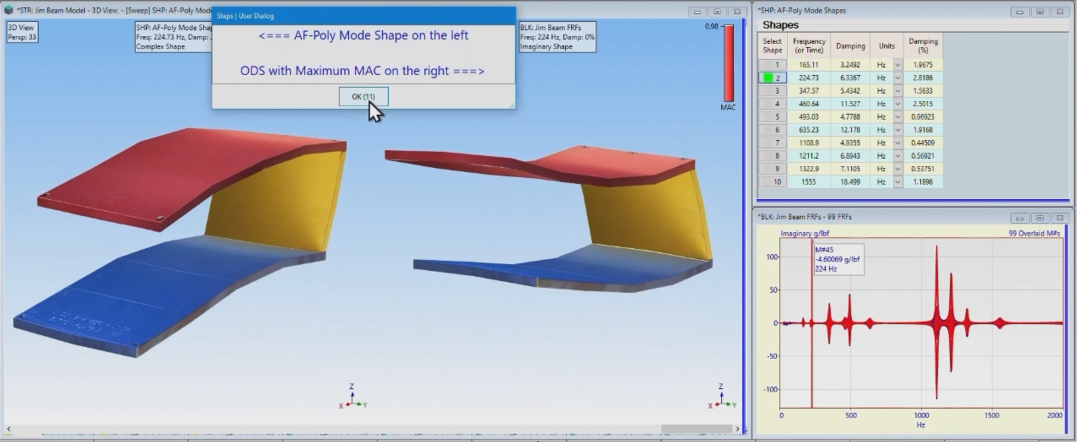
Task: Maximize the AF-Poly Mode Shapes window
Action: (x=1042, y=10)
